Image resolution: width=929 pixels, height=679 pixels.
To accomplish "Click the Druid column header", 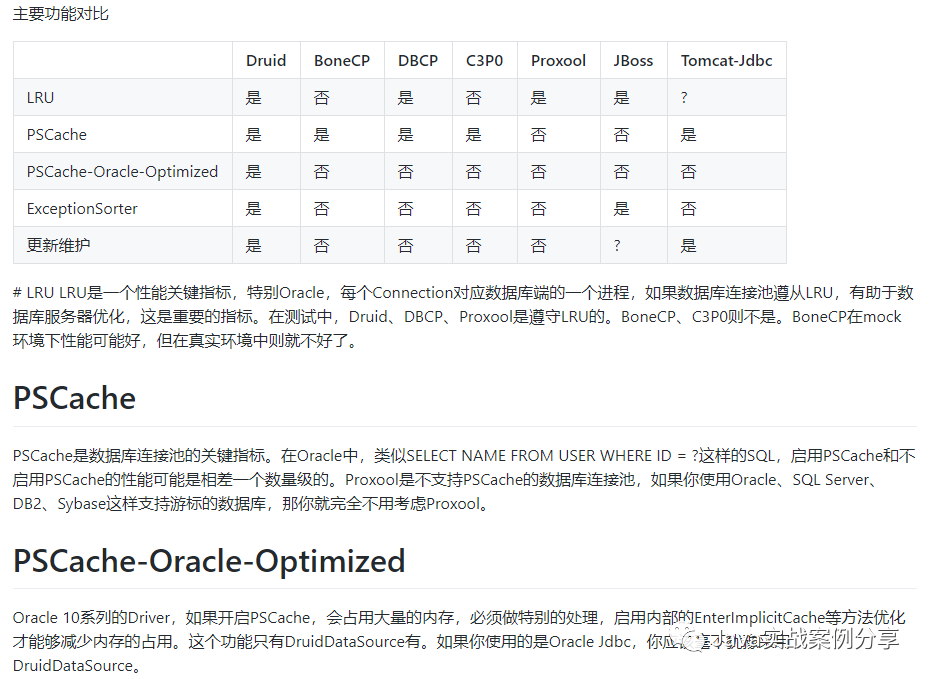I will pyautogui.click(x=266, y=60).
